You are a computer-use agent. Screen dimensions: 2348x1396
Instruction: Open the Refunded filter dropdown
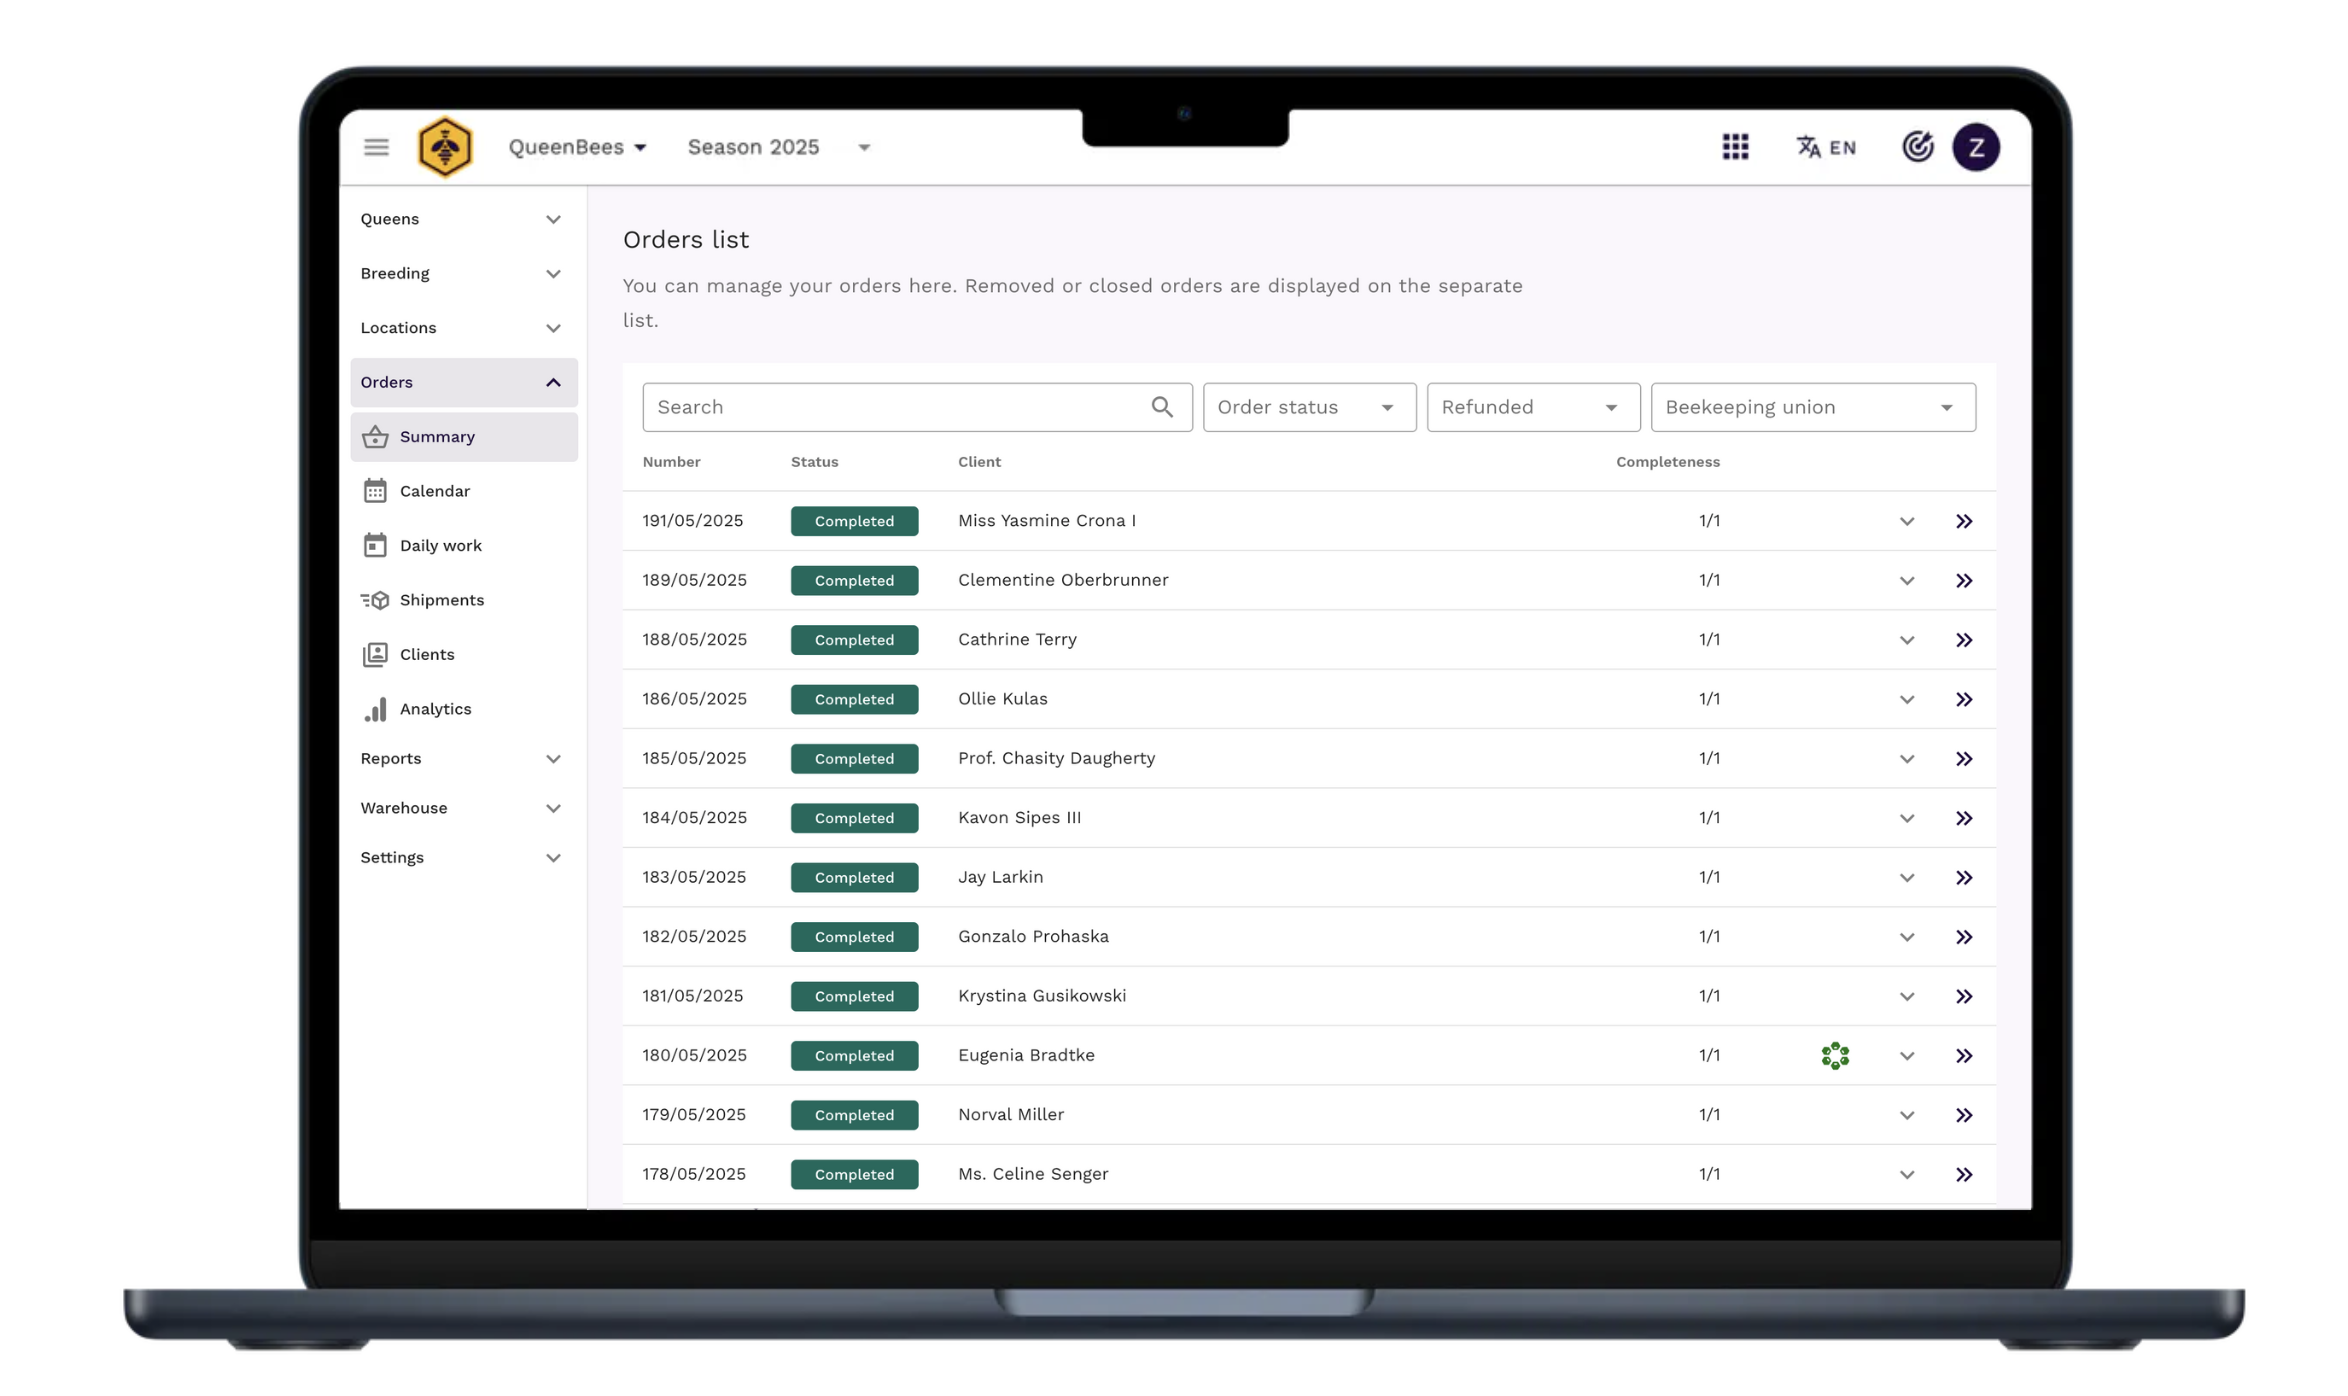tap(1532, 407)
